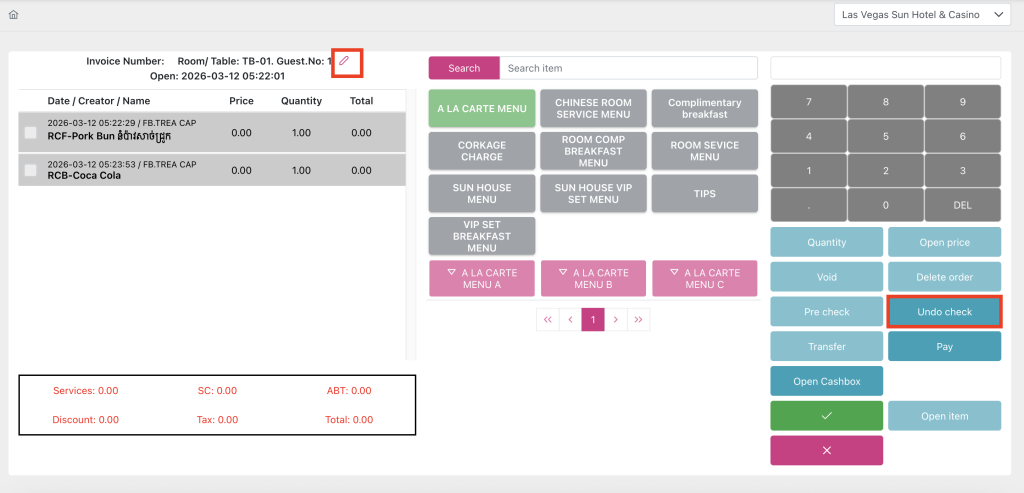Image resolution: width=1024 pixels, height=493 pixels.
Task: Go to the last page of menu items
Action: 638,320
